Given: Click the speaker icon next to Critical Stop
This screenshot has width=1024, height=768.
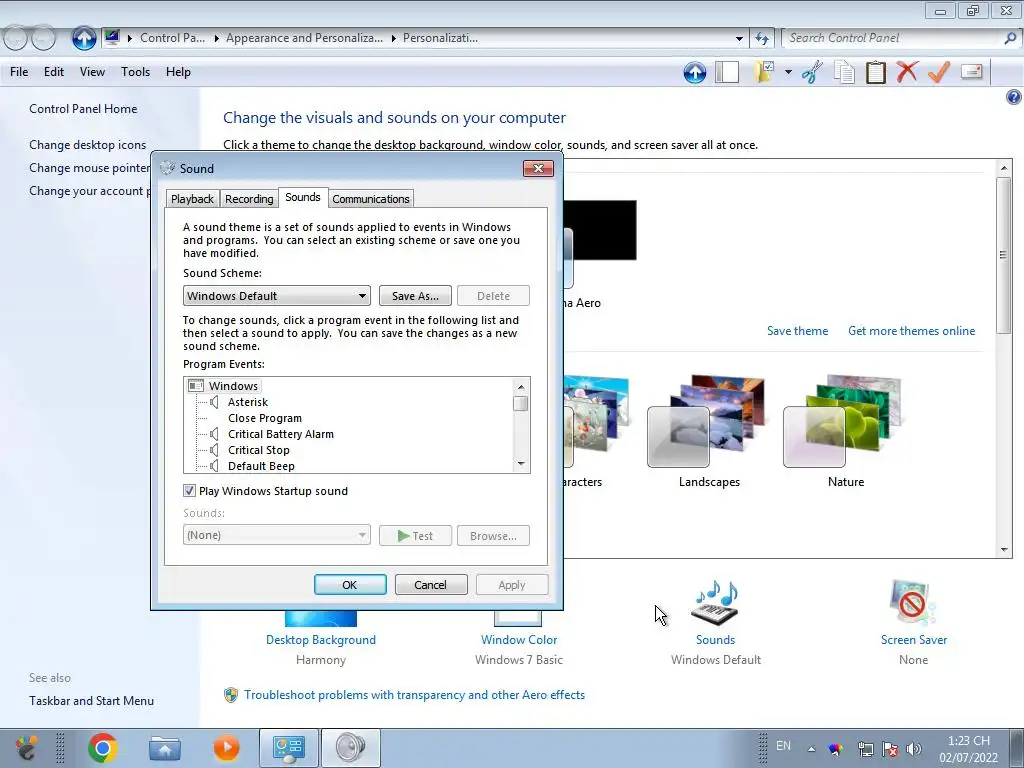Looking at the screenshot, I should (x=214, y=450).
